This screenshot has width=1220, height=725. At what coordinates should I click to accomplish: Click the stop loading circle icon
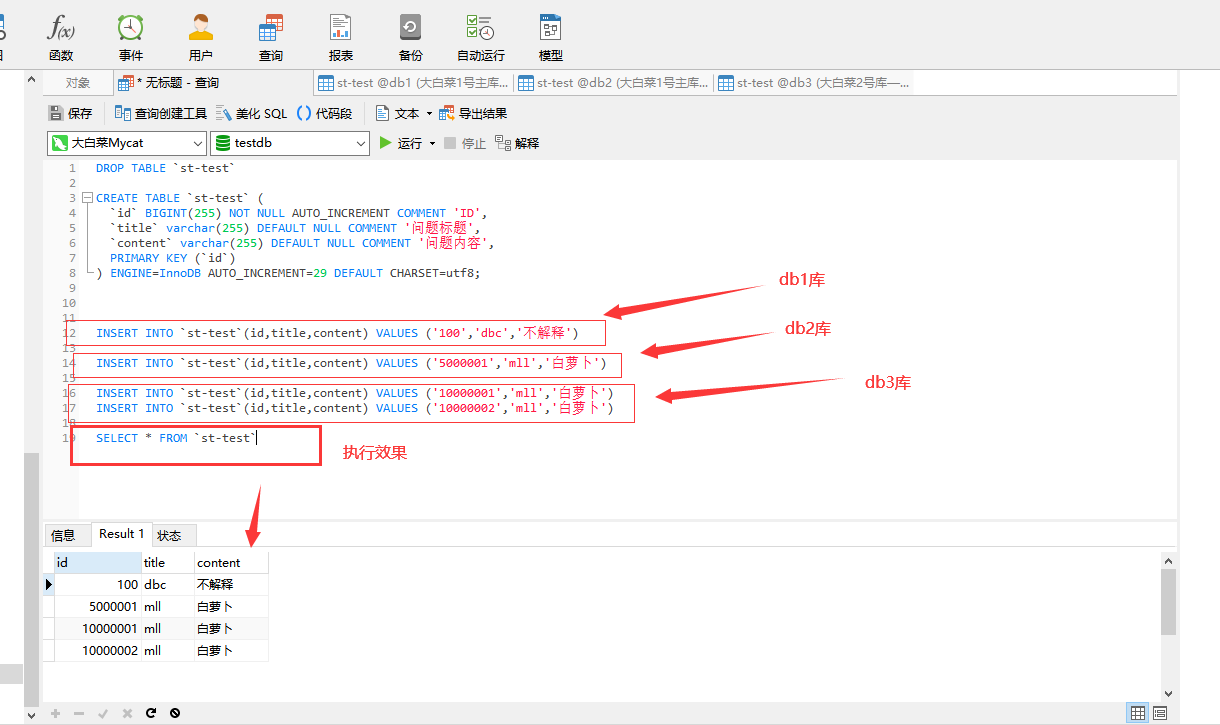point(175,713)
